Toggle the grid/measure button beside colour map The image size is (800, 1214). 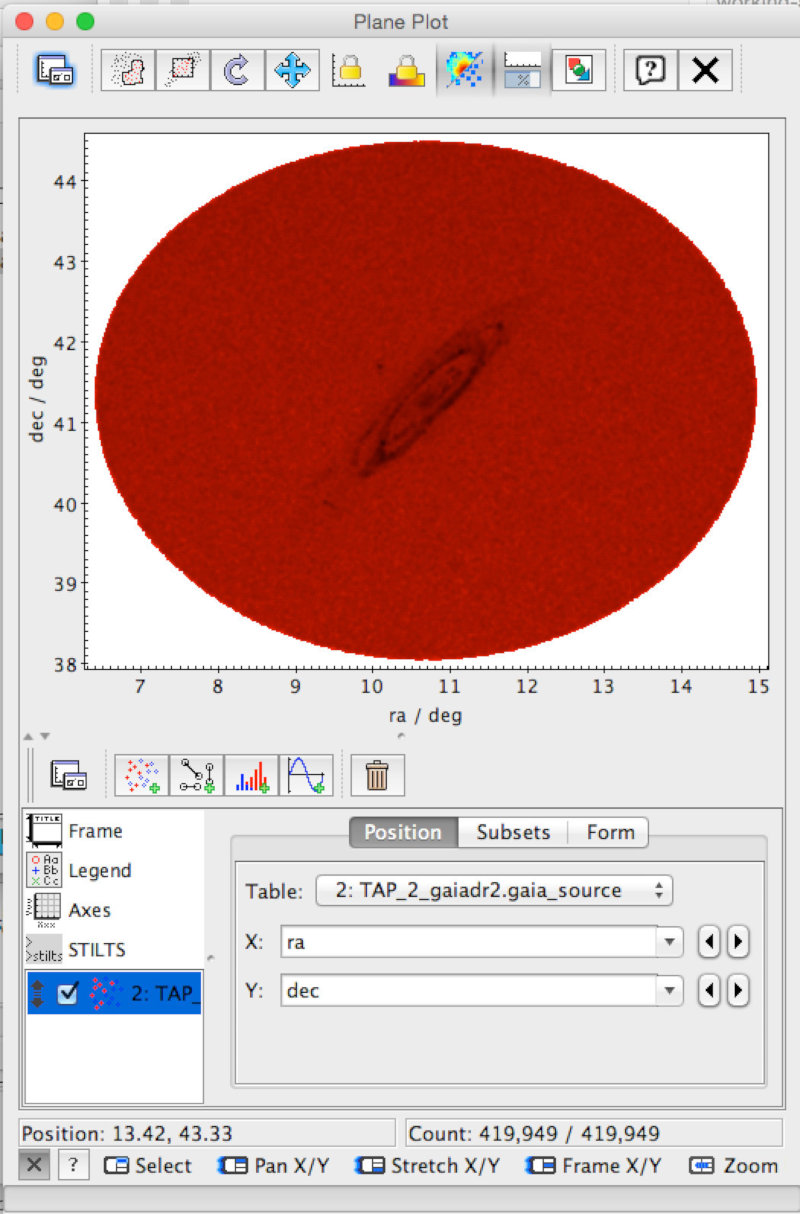(521, 69)
